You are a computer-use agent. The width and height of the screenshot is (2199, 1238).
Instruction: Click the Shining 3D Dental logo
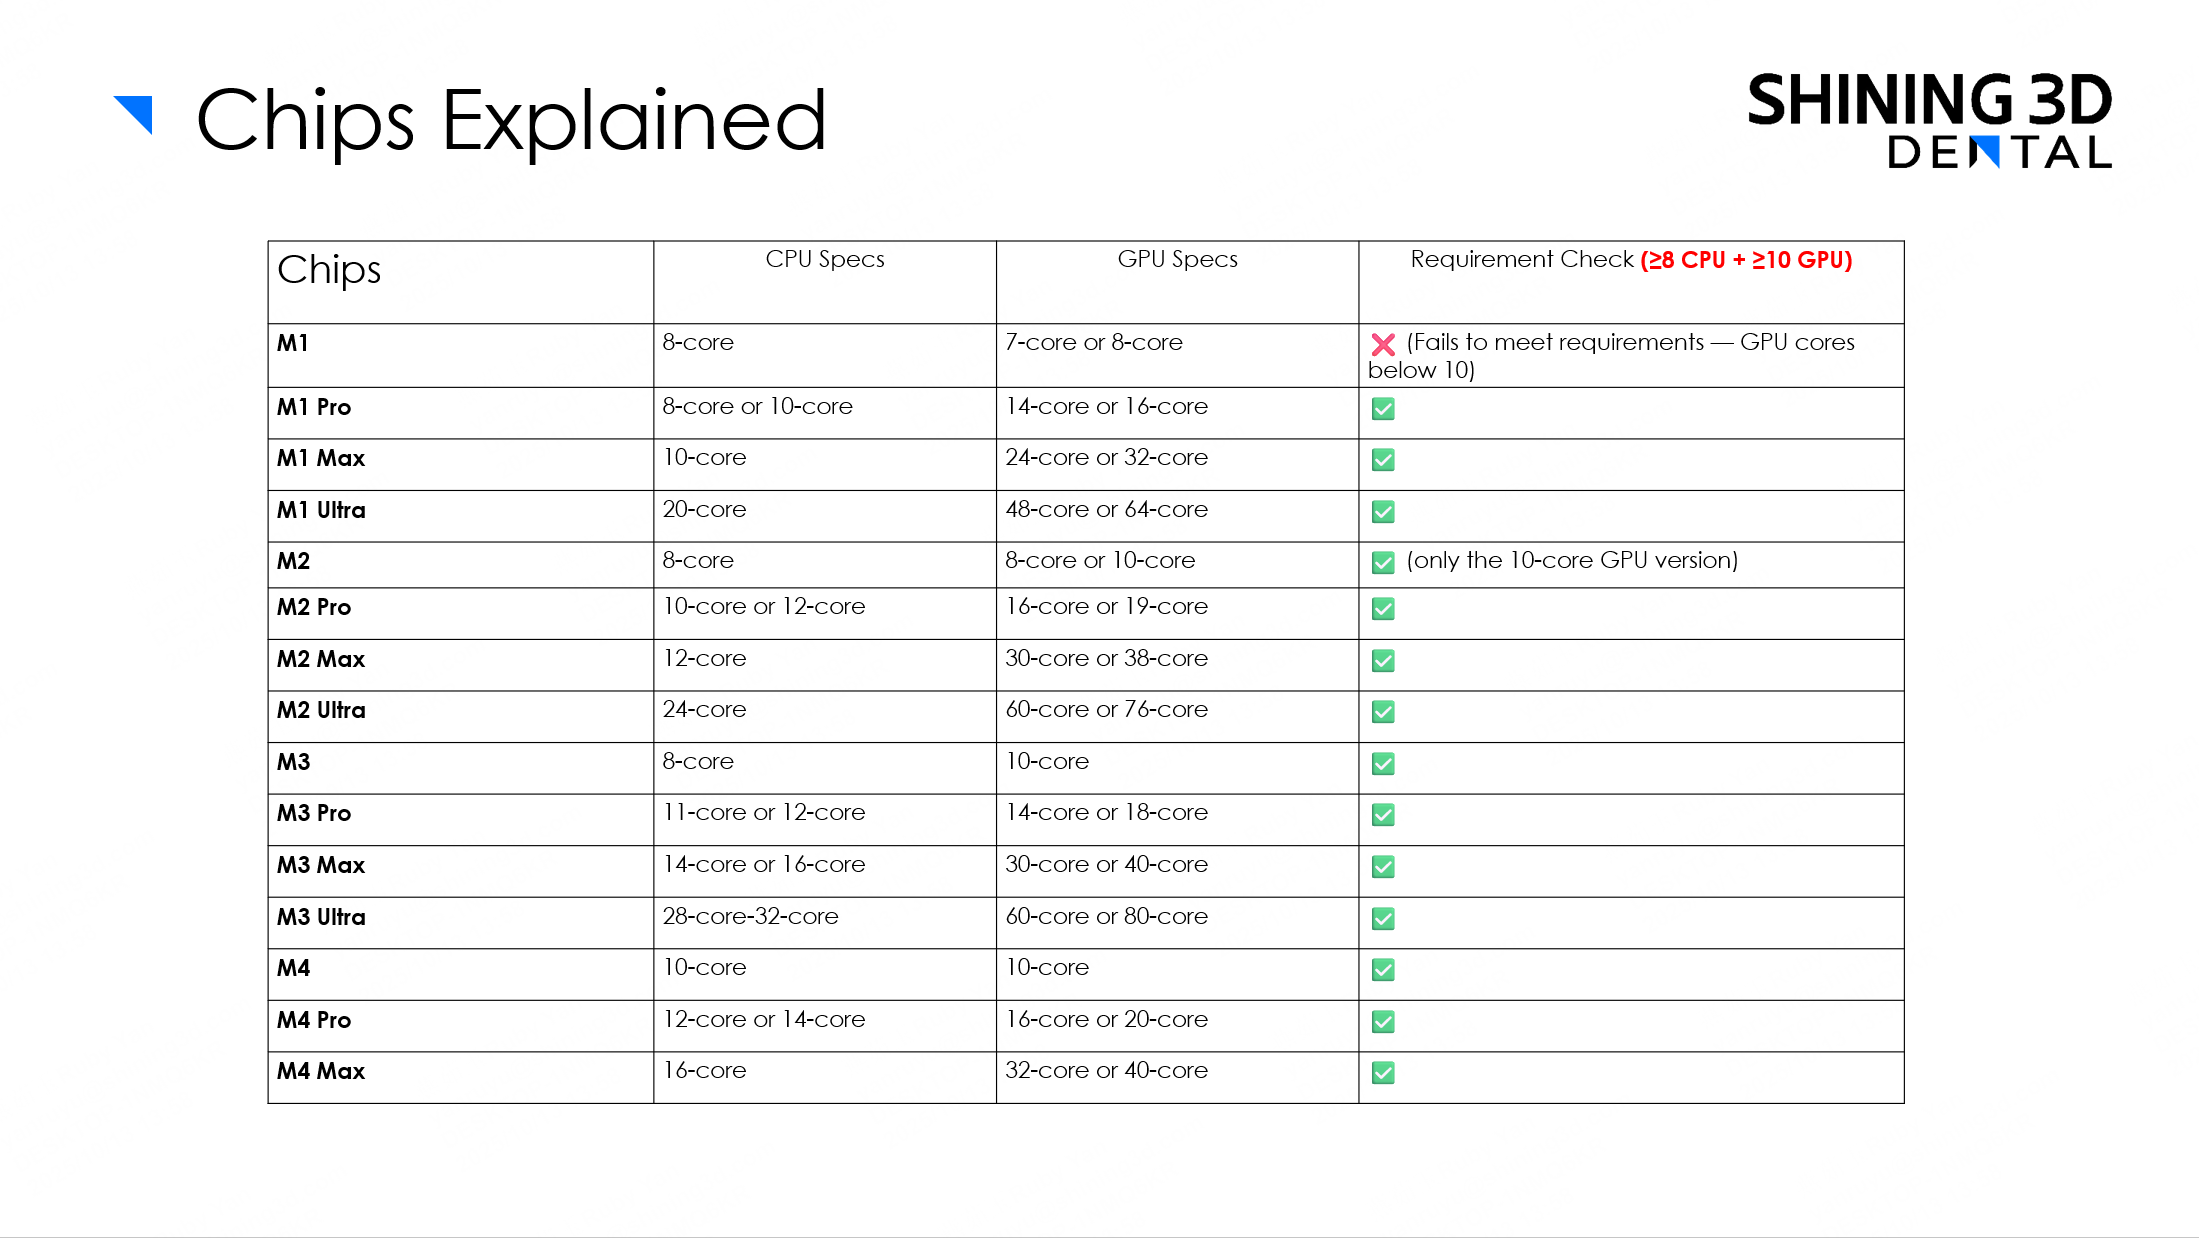click(x=1928, y=119)
